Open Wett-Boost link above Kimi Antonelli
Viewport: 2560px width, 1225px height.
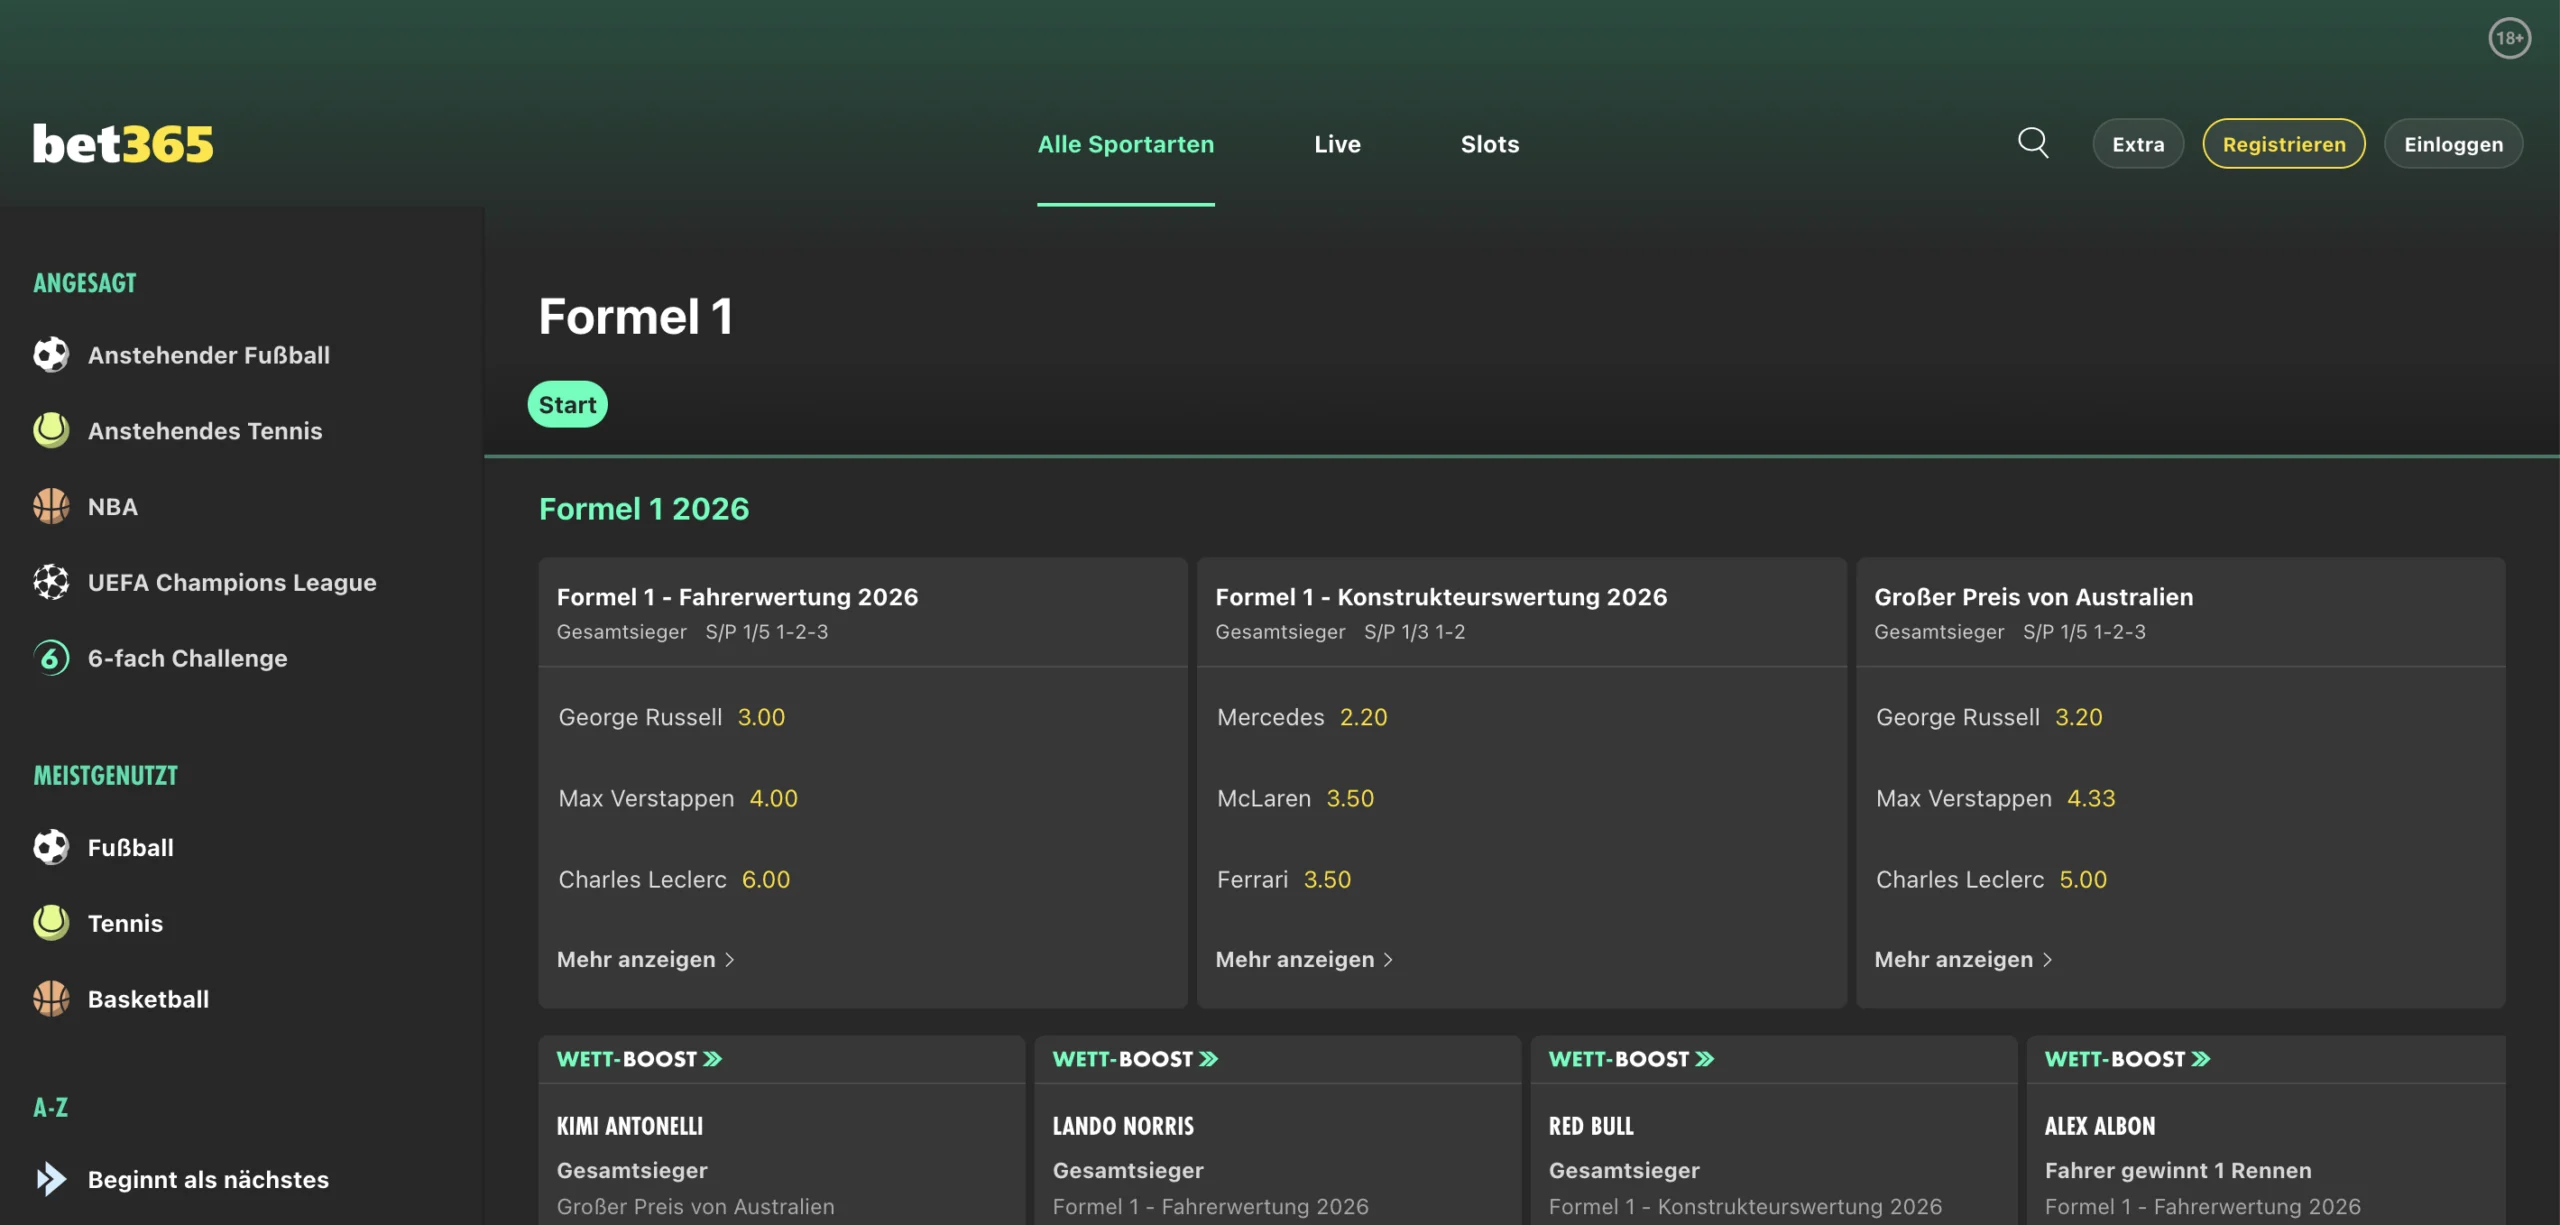[x=639, y=1059]
